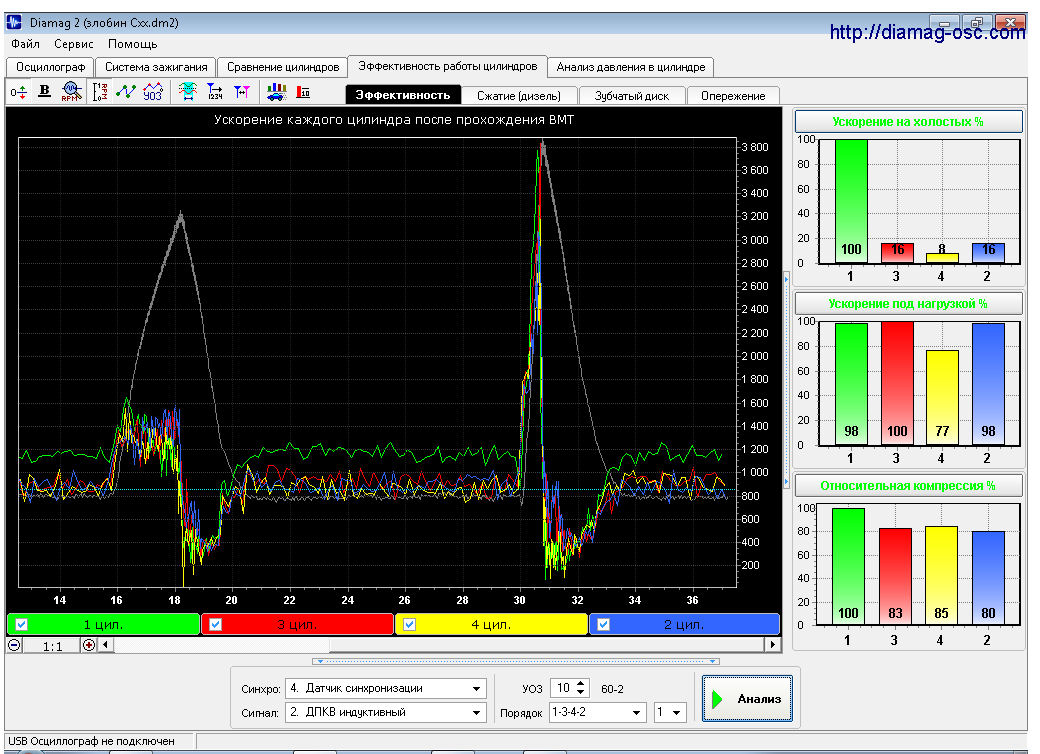
Task: Toggle the upper right-panel splitter arrow
Action: [787, 280]
